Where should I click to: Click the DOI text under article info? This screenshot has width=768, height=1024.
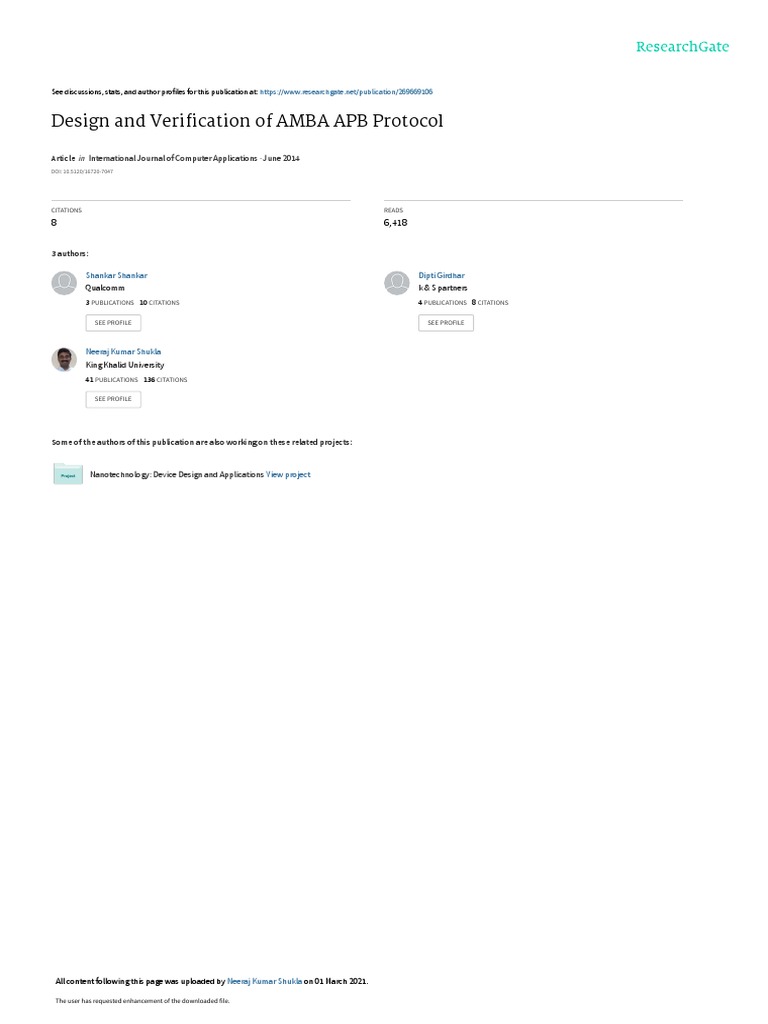coord(82,172)
